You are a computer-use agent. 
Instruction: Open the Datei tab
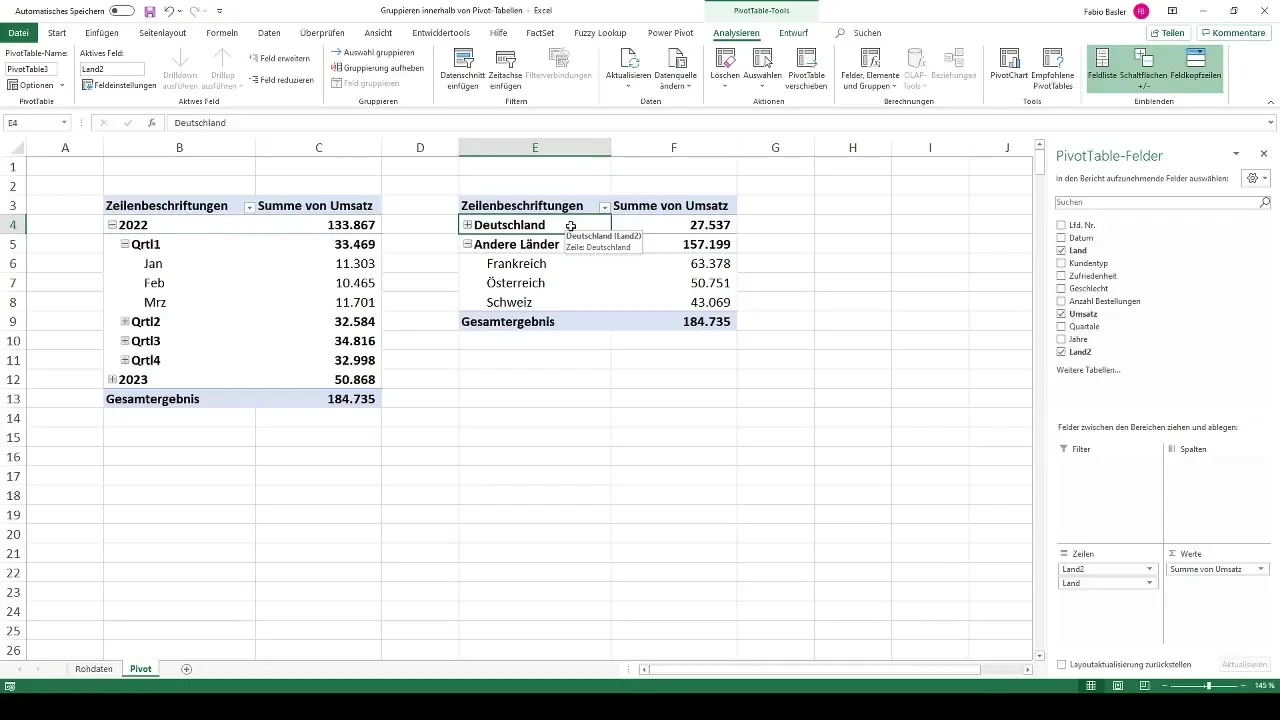tap(18, 33)
